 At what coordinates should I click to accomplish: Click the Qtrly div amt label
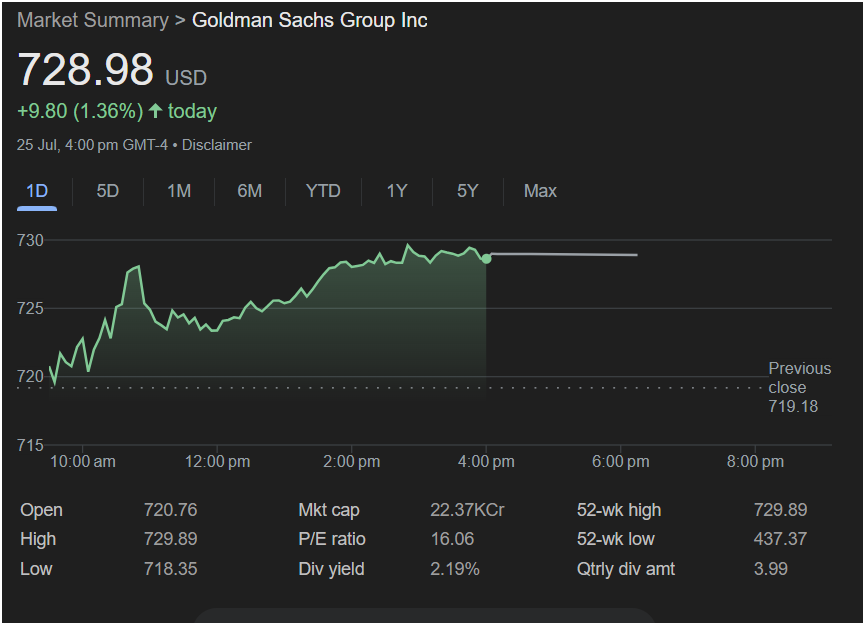(x=626, y=569)
